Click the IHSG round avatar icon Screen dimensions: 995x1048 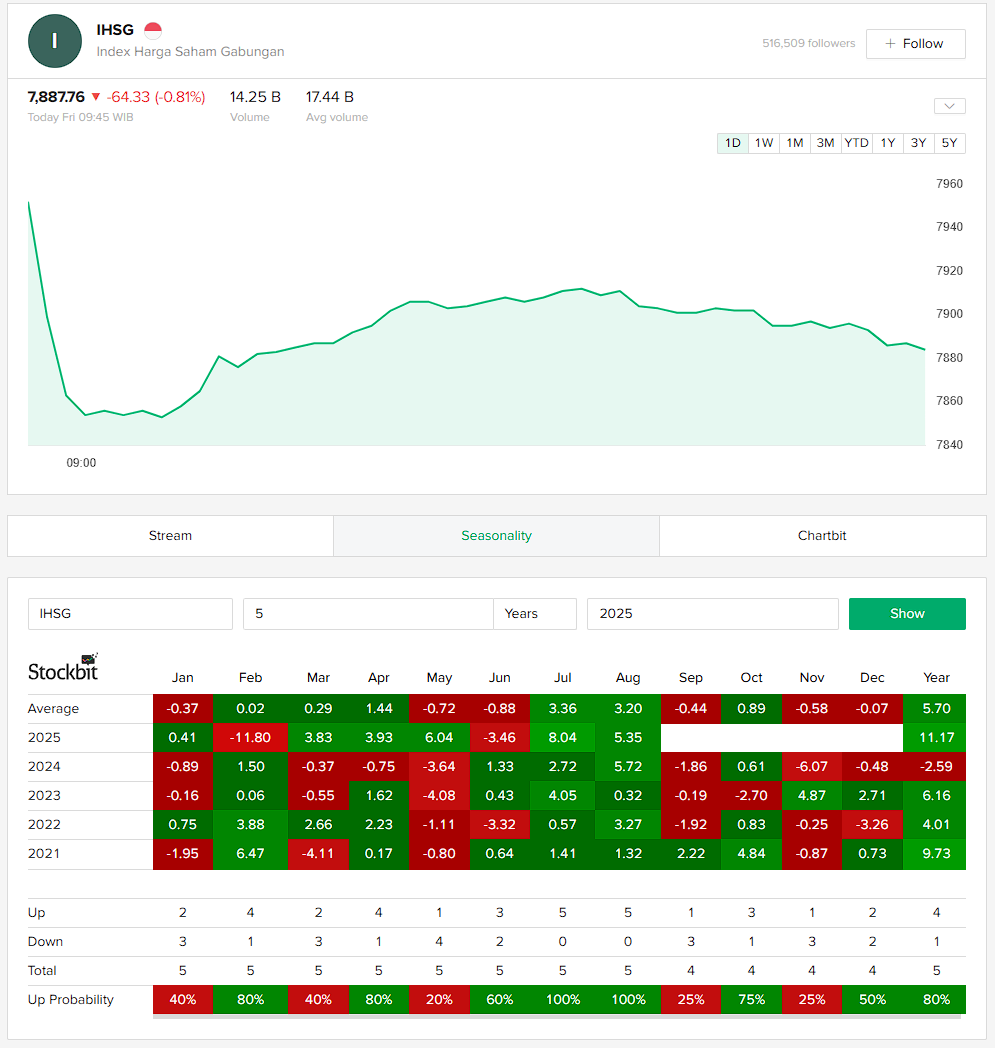click(x=55, y=41)
